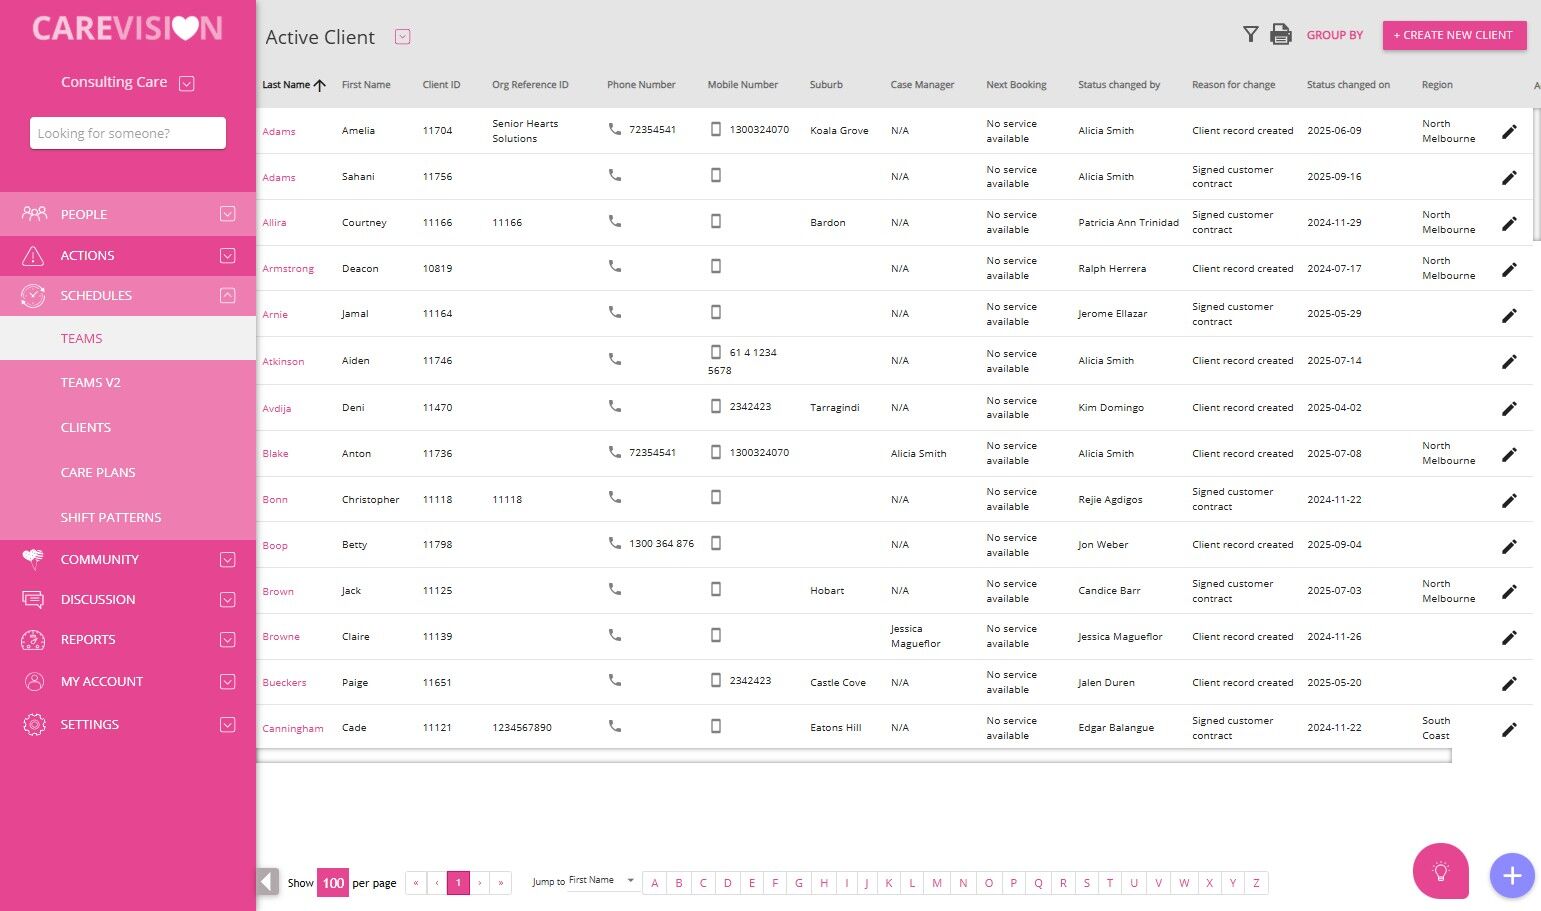Click the 'Looking for someone?' search field
The height and width of the screenshot is (911, 1541).
pos(128,133)
